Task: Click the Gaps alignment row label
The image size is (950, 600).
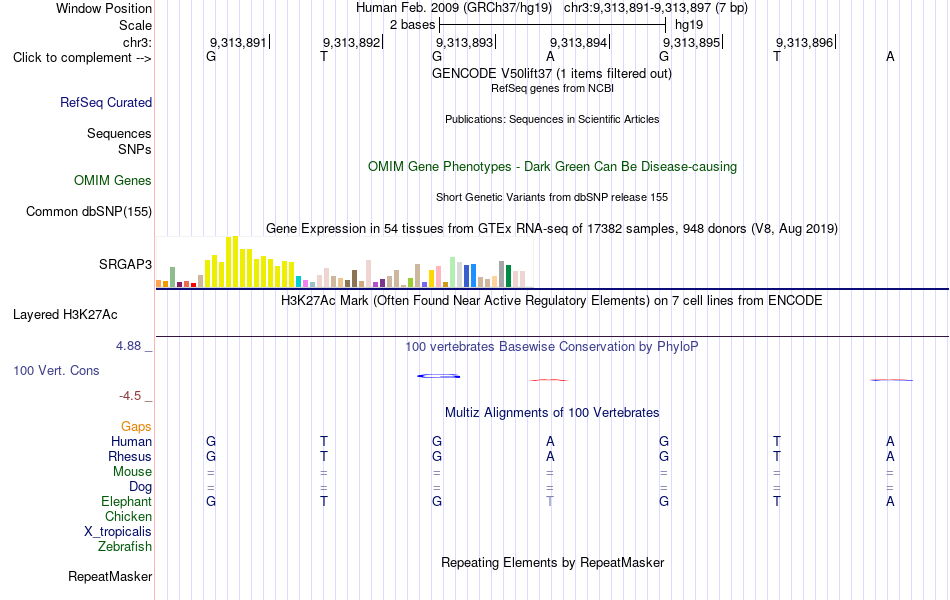Action: click(136, 427)
